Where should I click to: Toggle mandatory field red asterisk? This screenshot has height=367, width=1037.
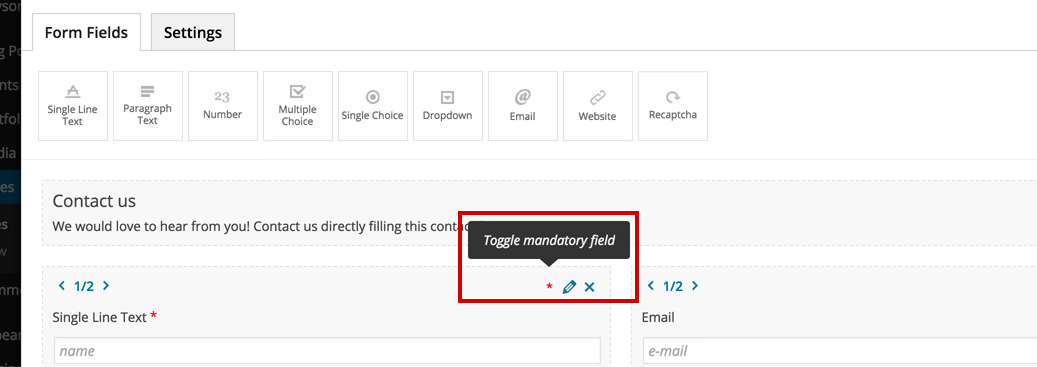pos(550,287)
